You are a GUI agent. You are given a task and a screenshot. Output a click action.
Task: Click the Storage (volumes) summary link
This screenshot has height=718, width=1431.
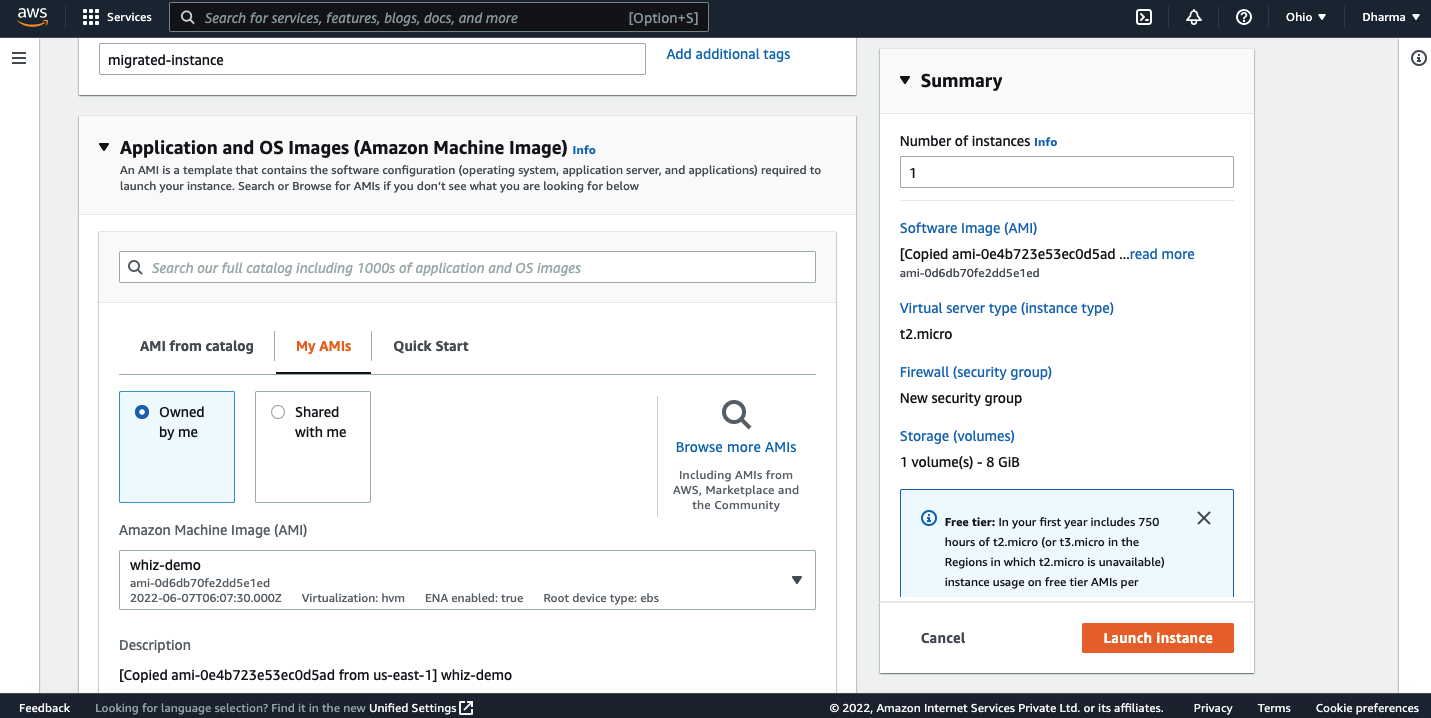957,436
